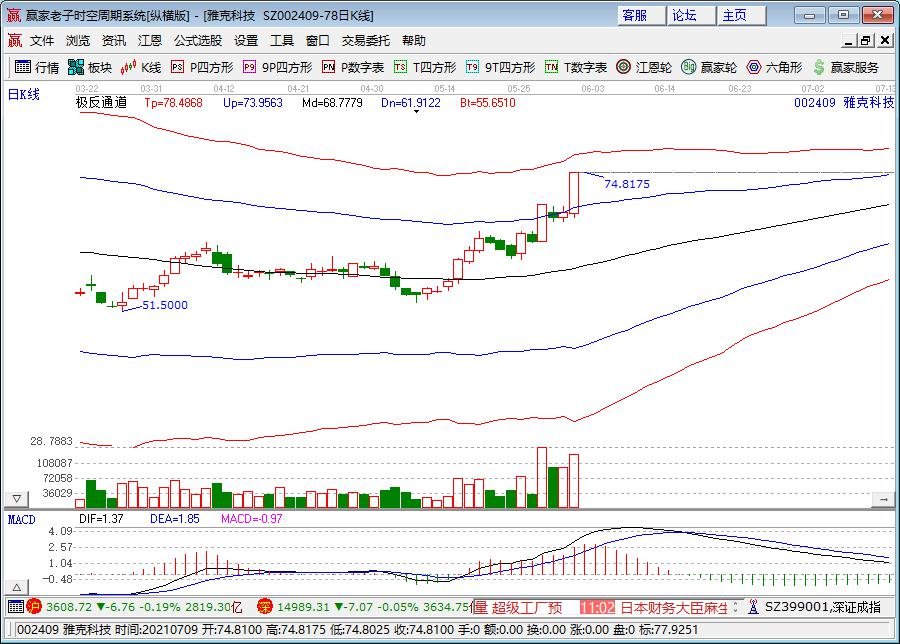
Task: Click the MACD indicator label
Action: pos(21,519)
